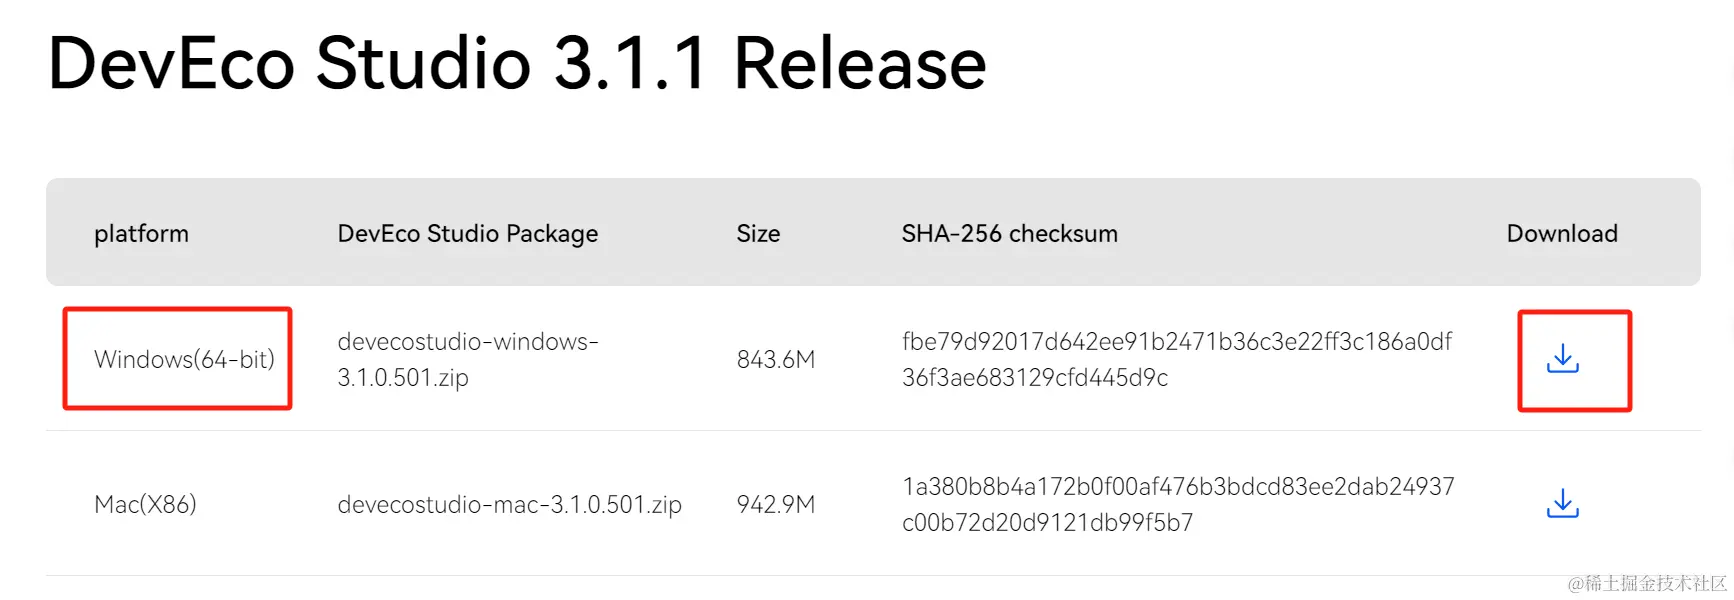
Task: Click the platform column header
Action: (141, 233)
